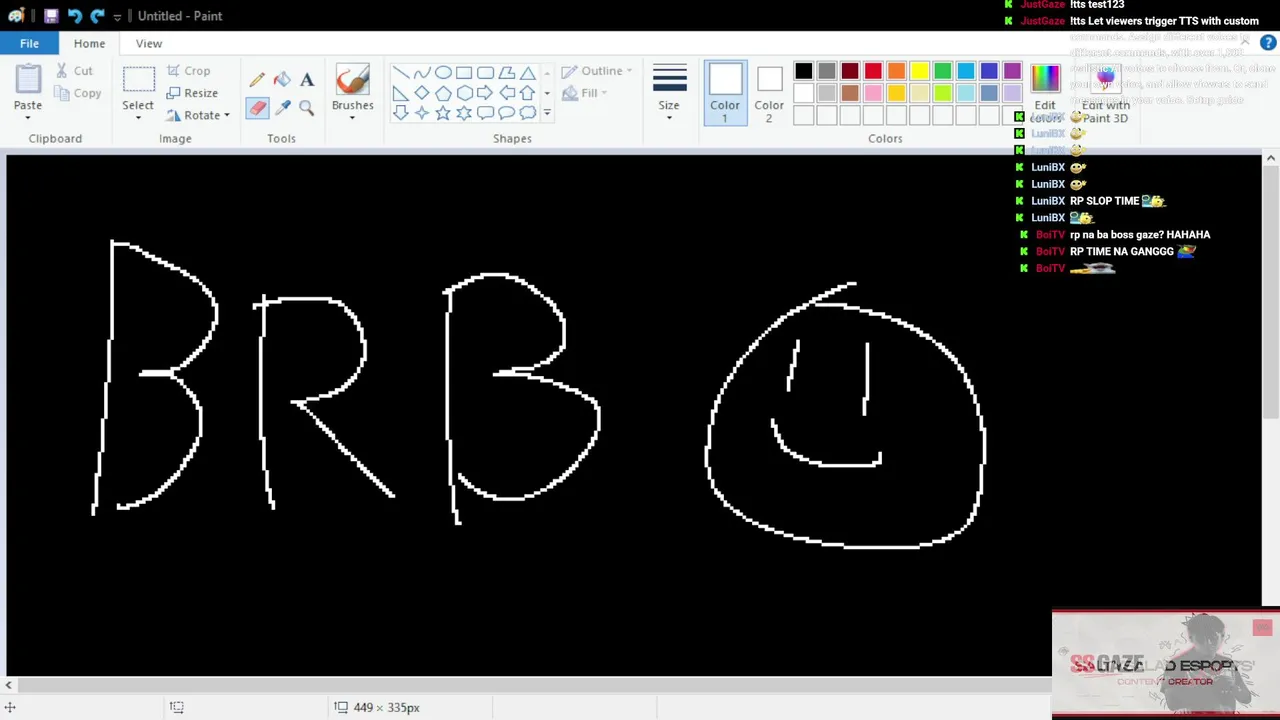The height and width of the screenshot is (720, 1280).
Task: Click the Cut button
Action: [x=75, y=71]
